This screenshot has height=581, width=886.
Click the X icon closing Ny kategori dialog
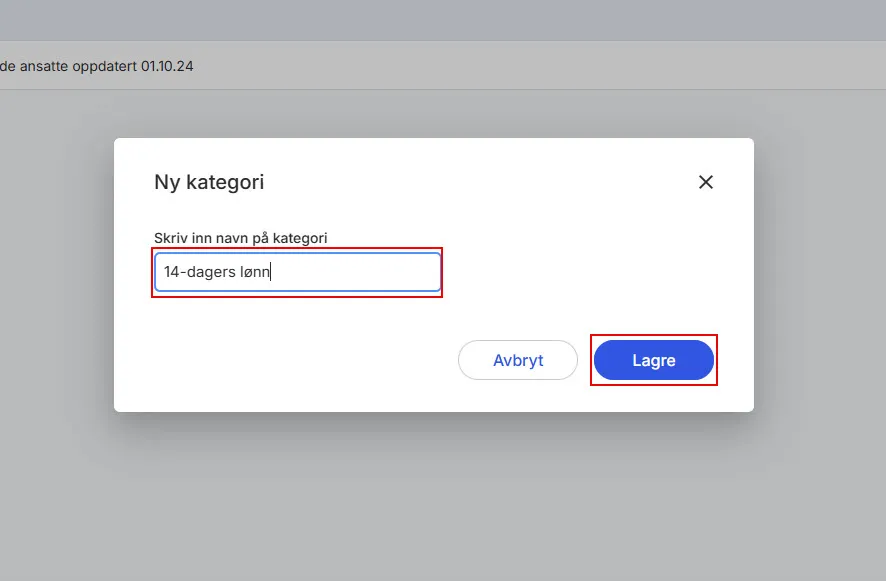point(706,182)
